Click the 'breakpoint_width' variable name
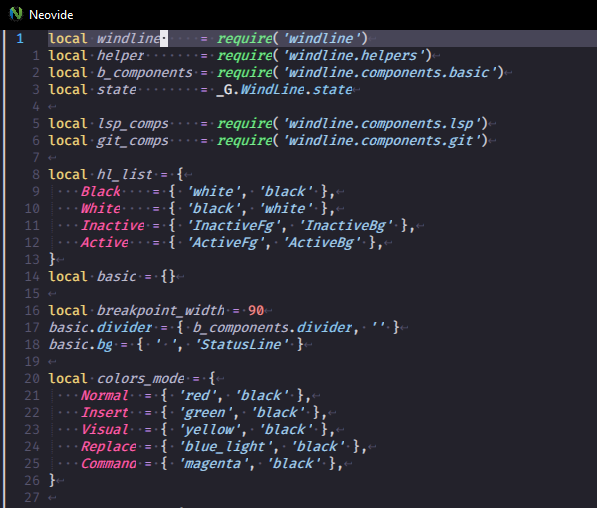This screenshot has width=597, height=508. (160, 310)
